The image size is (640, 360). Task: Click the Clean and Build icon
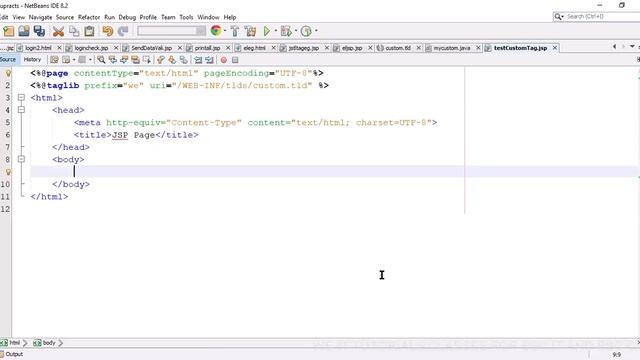250,31
